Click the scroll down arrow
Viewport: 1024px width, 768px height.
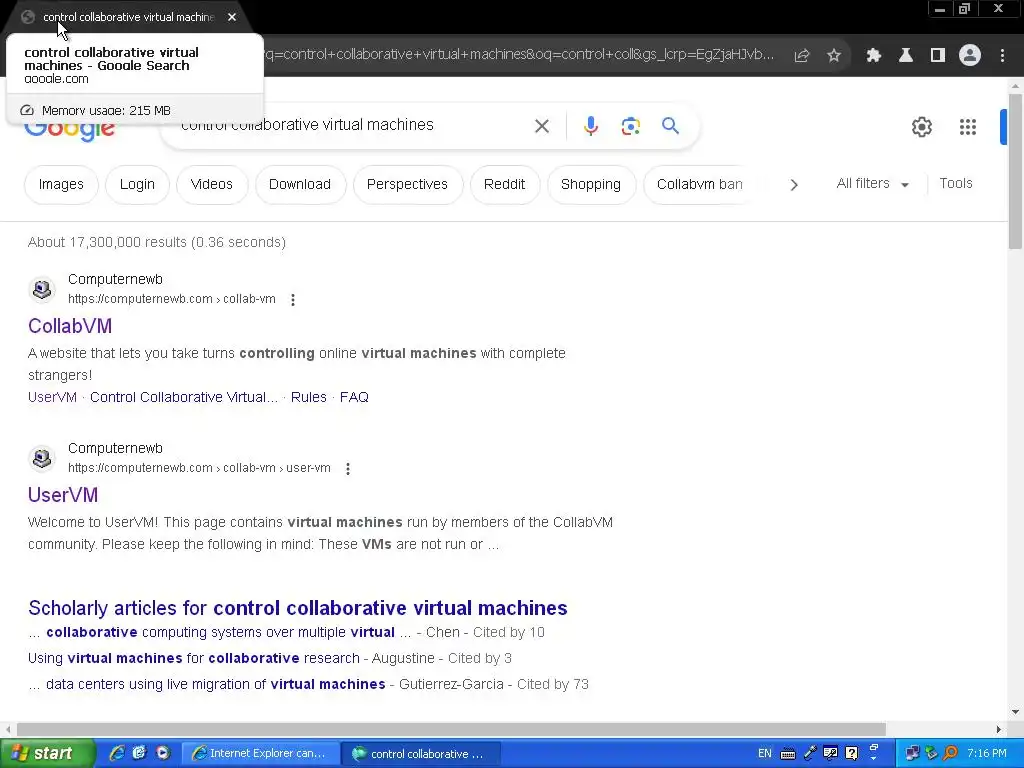(1015, 712)
